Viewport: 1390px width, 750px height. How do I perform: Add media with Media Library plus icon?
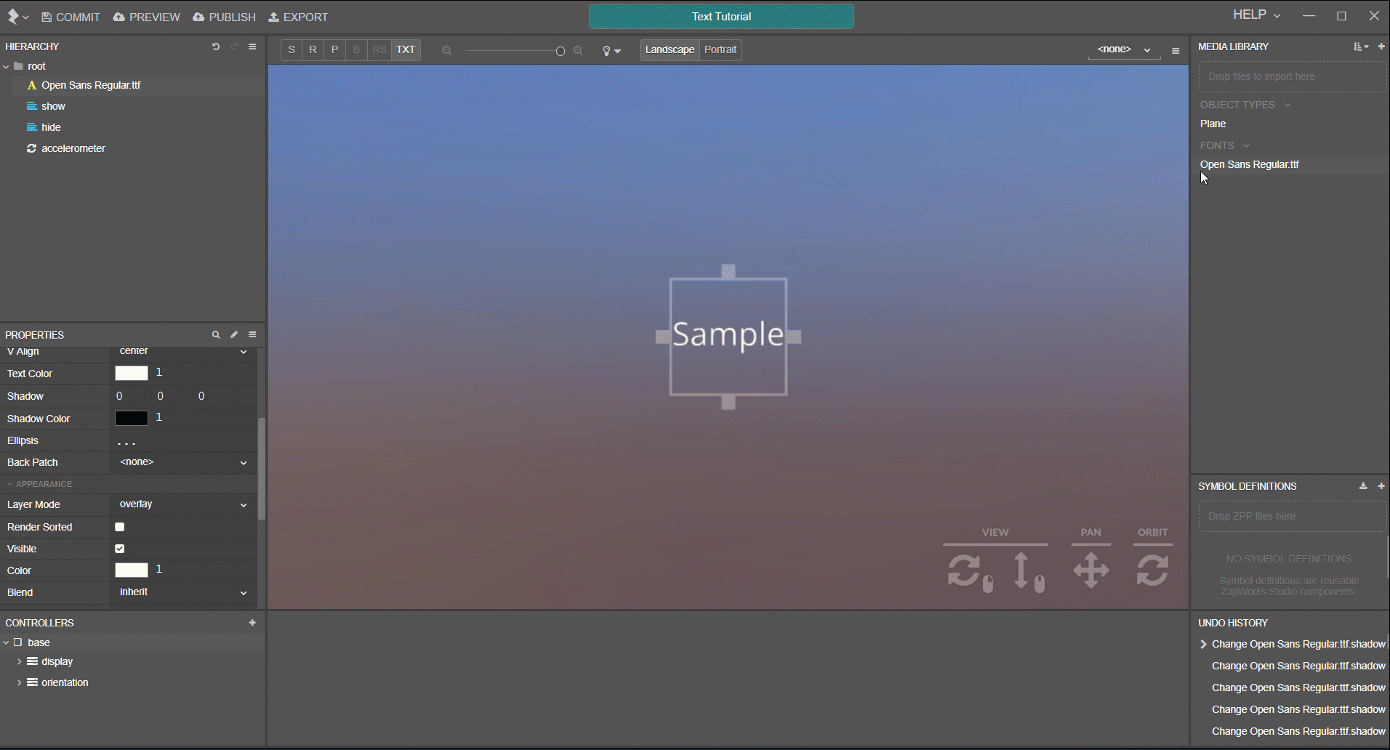click(x=1381, y=47)
